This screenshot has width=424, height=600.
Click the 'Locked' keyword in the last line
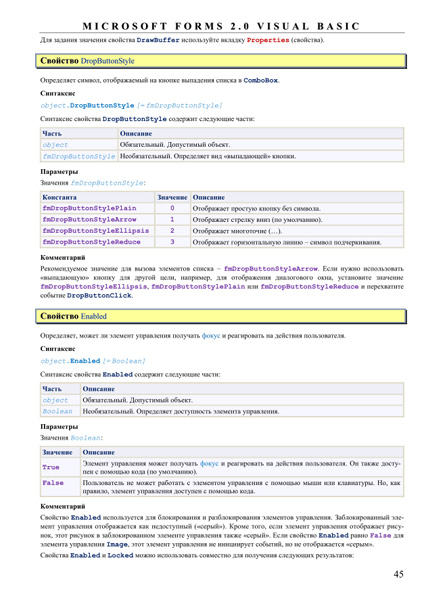[x=120, y=555]
